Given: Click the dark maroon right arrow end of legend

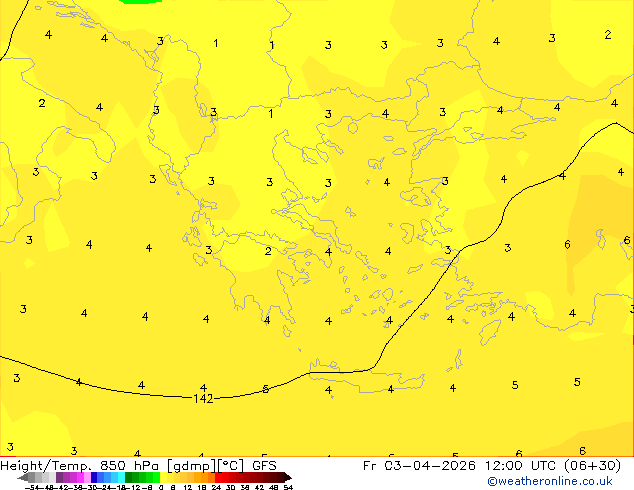Looking at the screenshot, I should click(288, 477).
